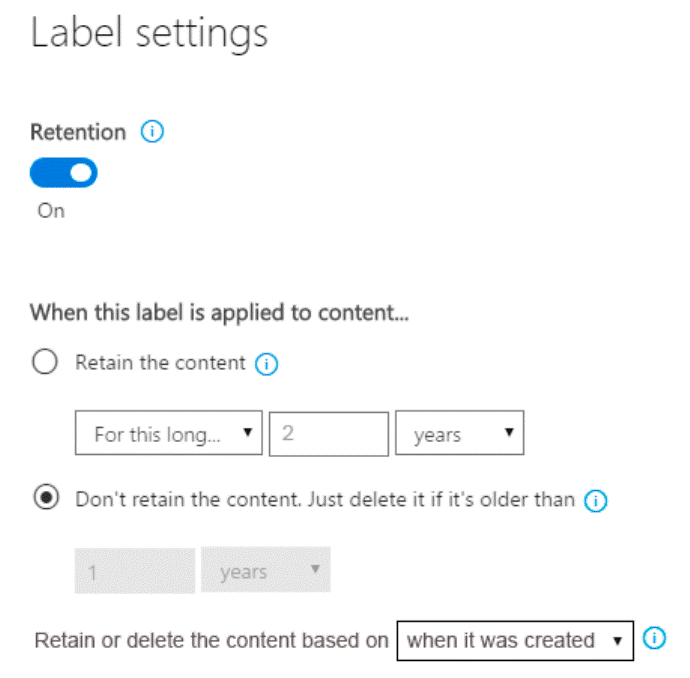Select the 'Don't retain the content' radio button

point(45,500)
